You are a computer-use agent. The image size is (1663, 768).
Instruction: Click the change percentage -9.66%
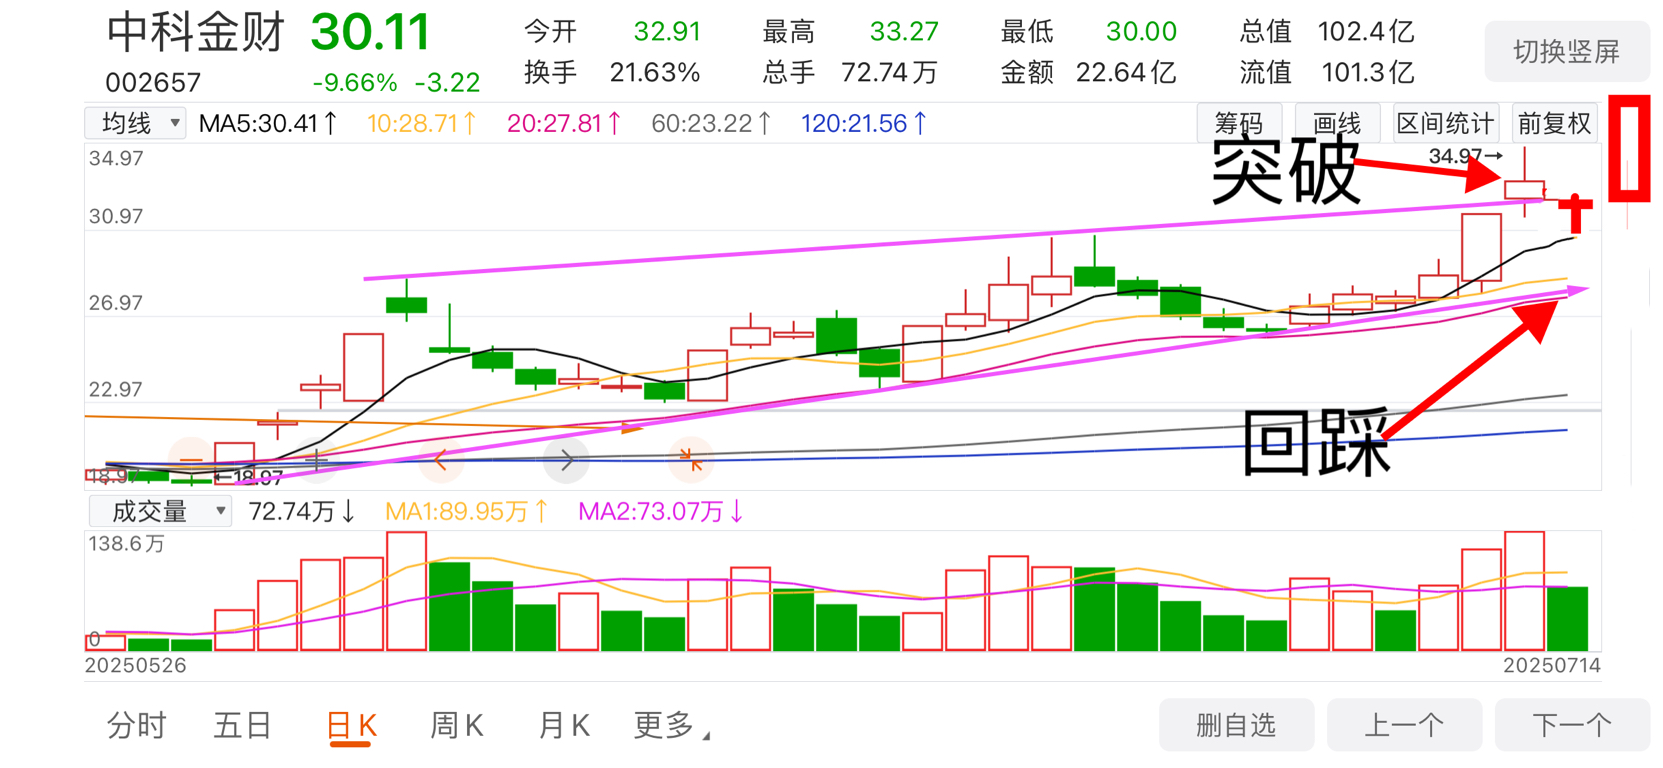(355, 82)
